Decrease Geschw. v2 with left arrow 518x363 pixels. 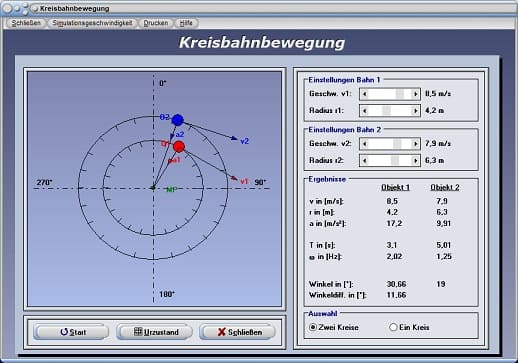[365, 144]
